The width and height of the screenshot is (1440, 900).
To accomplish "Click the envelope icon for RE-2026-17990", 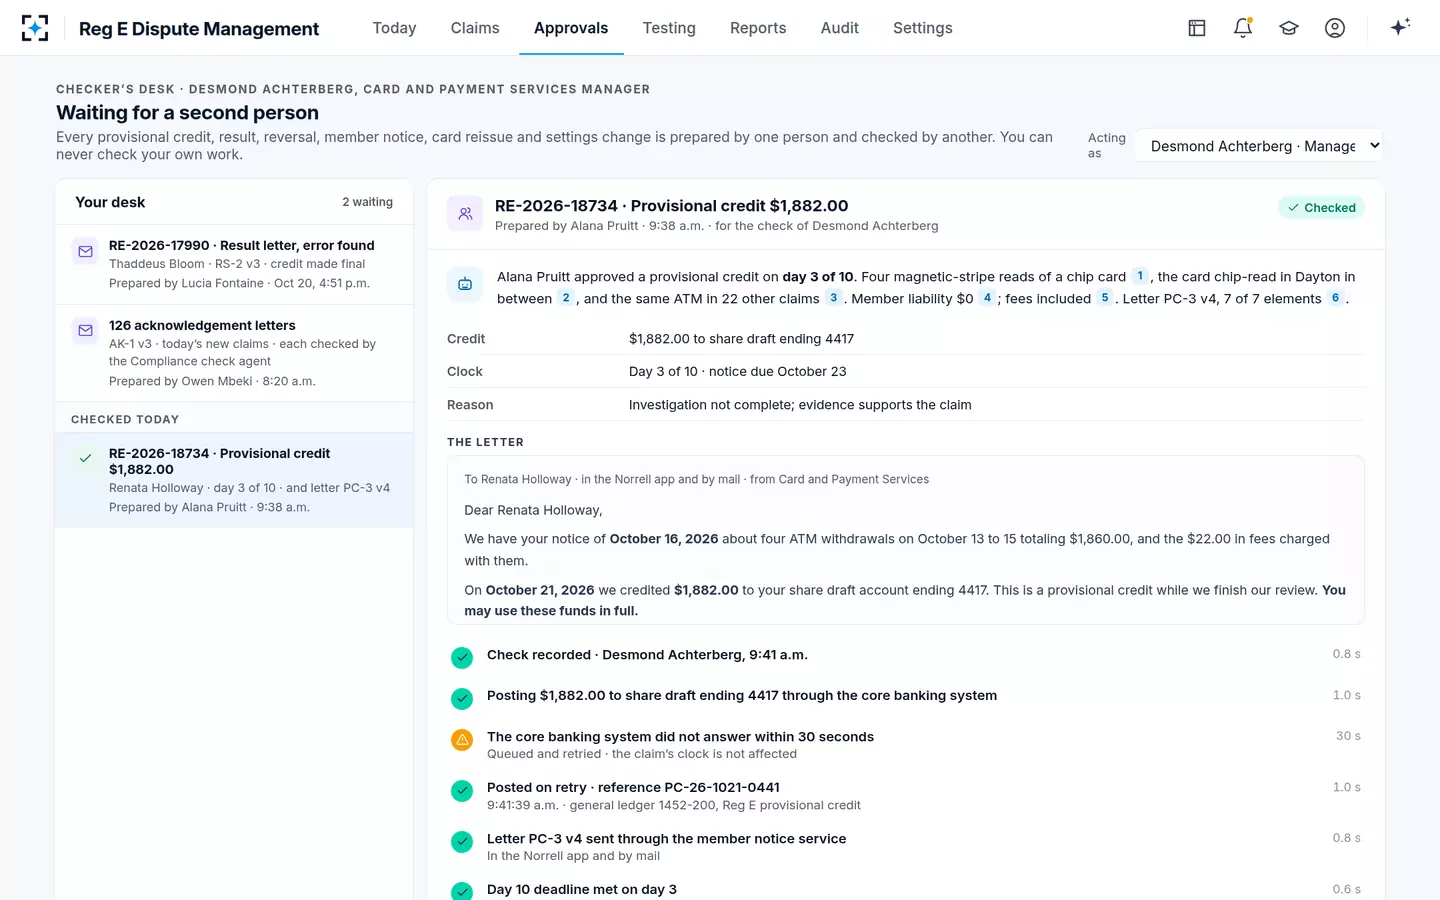I will click(86, 251).
